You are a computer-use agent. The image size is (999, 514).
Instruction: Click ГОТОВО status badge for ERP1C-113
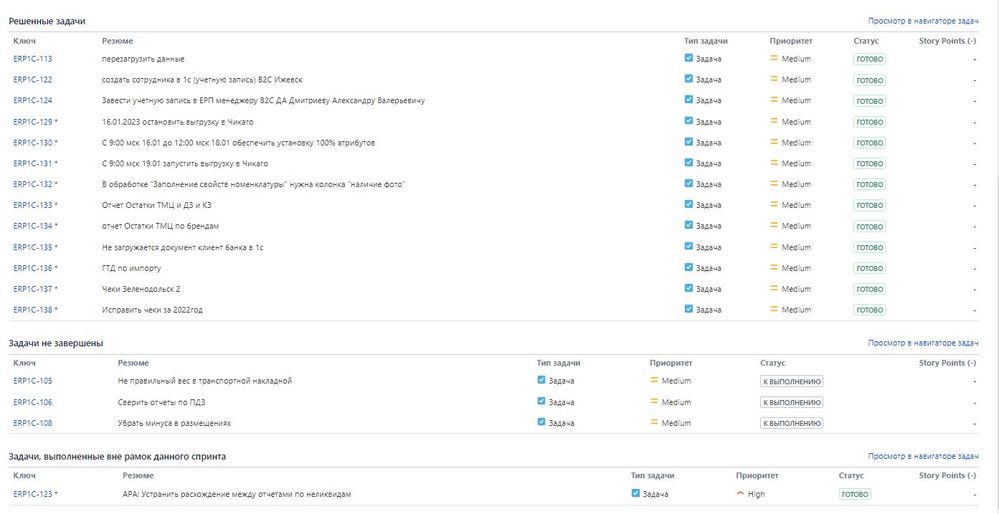(870, 59)
